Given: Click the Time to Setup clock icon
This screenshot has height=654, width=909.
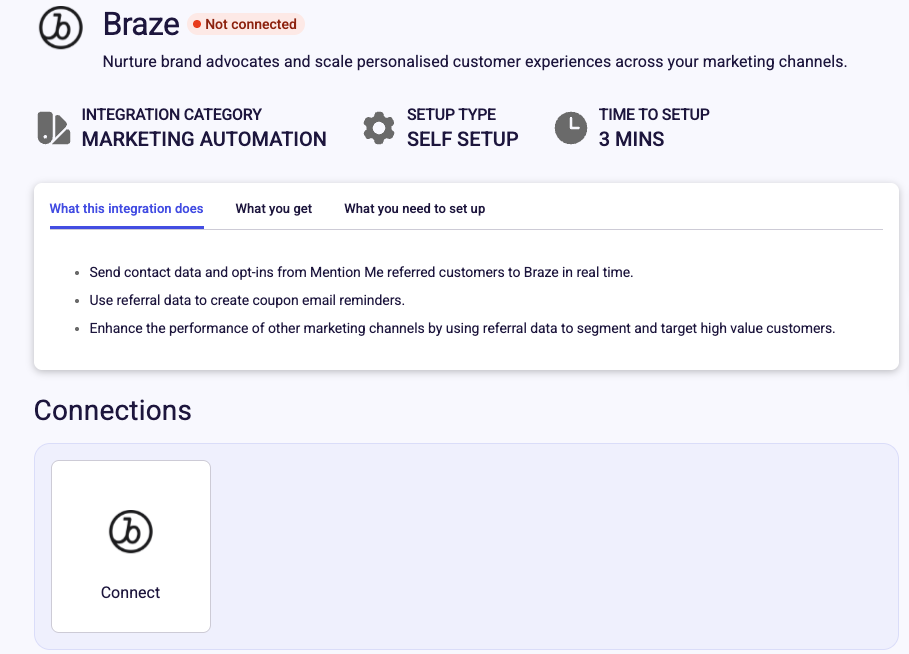Looking at the screenshot, I should click(571, 128).
